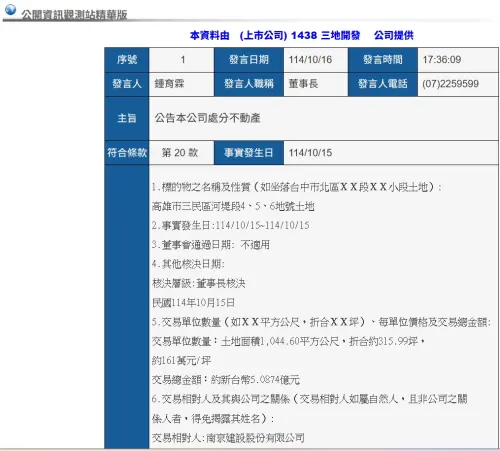Click line 6.交易相對人及其與公司之關係
500x451 pixels.
tap(309, 399)
